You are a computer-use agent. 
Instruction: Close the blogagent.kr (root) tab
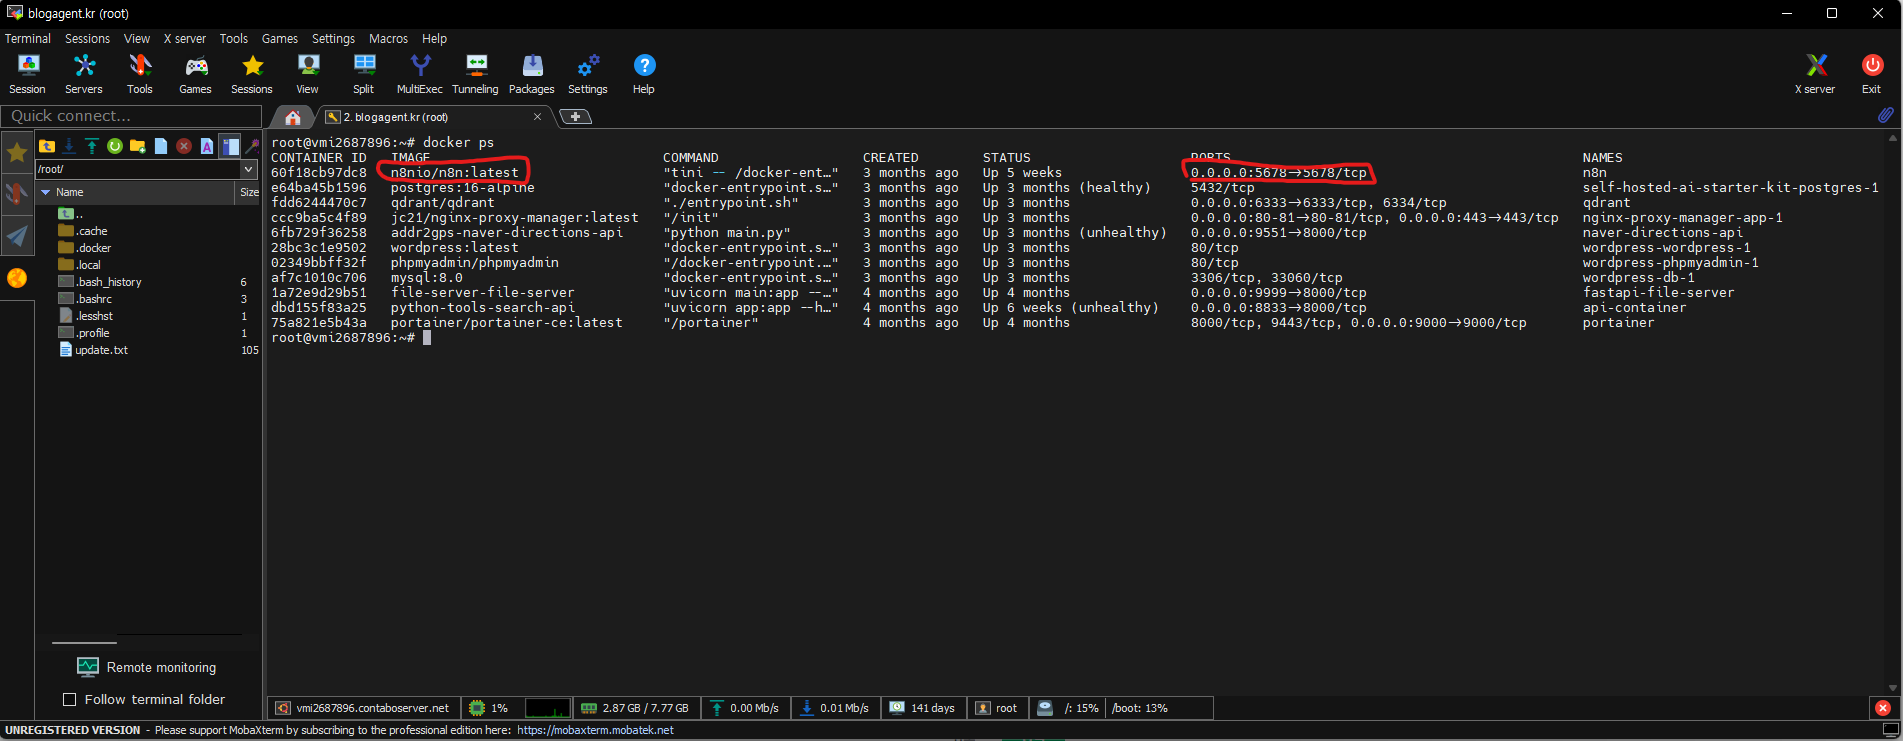point(537,117)
